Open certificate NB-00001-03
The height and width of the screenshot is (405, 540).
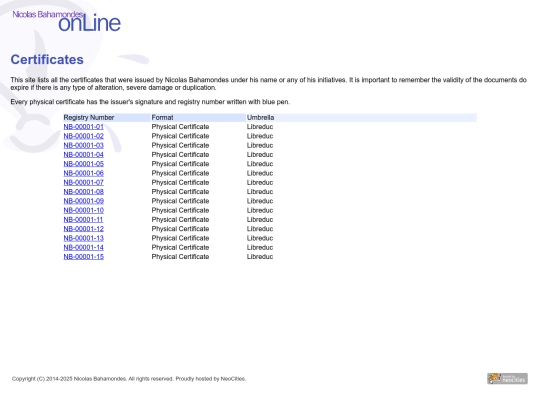click(84, 145)
